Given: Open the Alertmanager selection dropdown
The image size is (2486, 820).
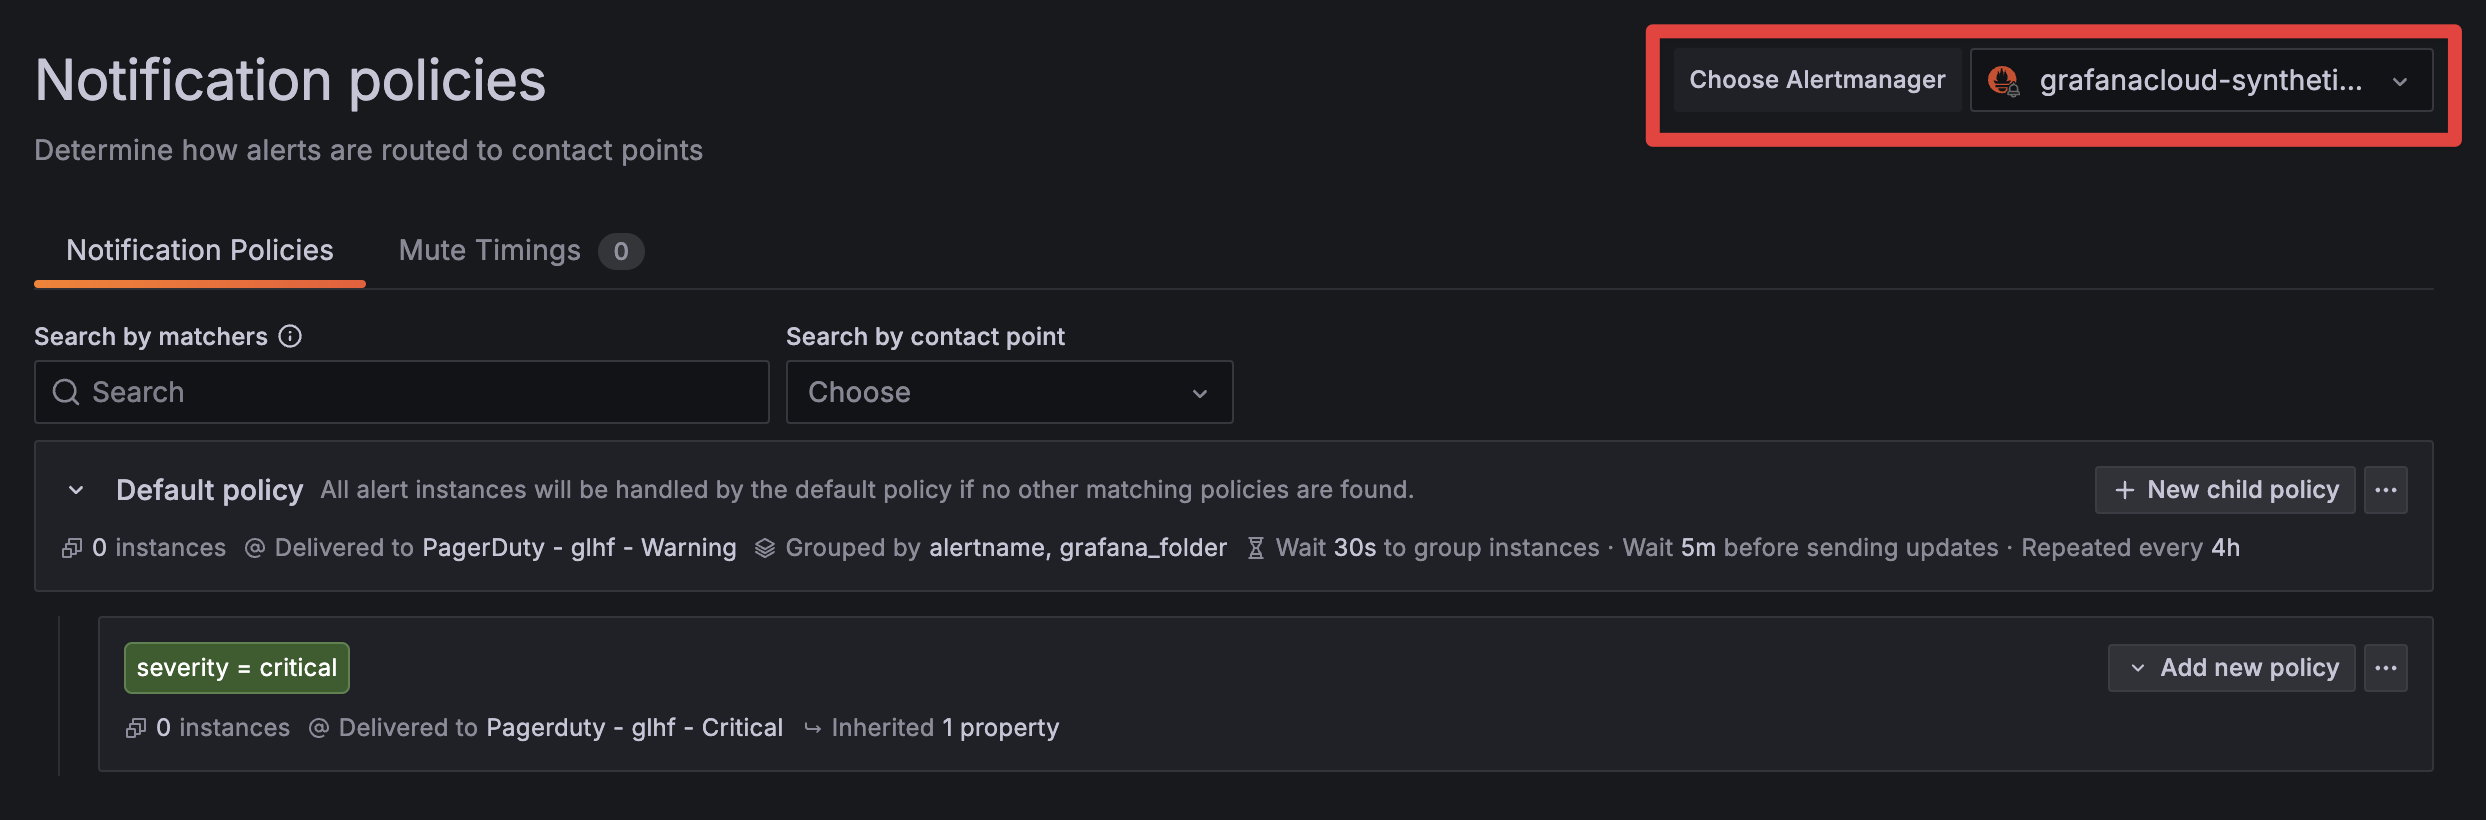Looking at the screenshot, I should pyautogui.click(x=2201, y=80).
